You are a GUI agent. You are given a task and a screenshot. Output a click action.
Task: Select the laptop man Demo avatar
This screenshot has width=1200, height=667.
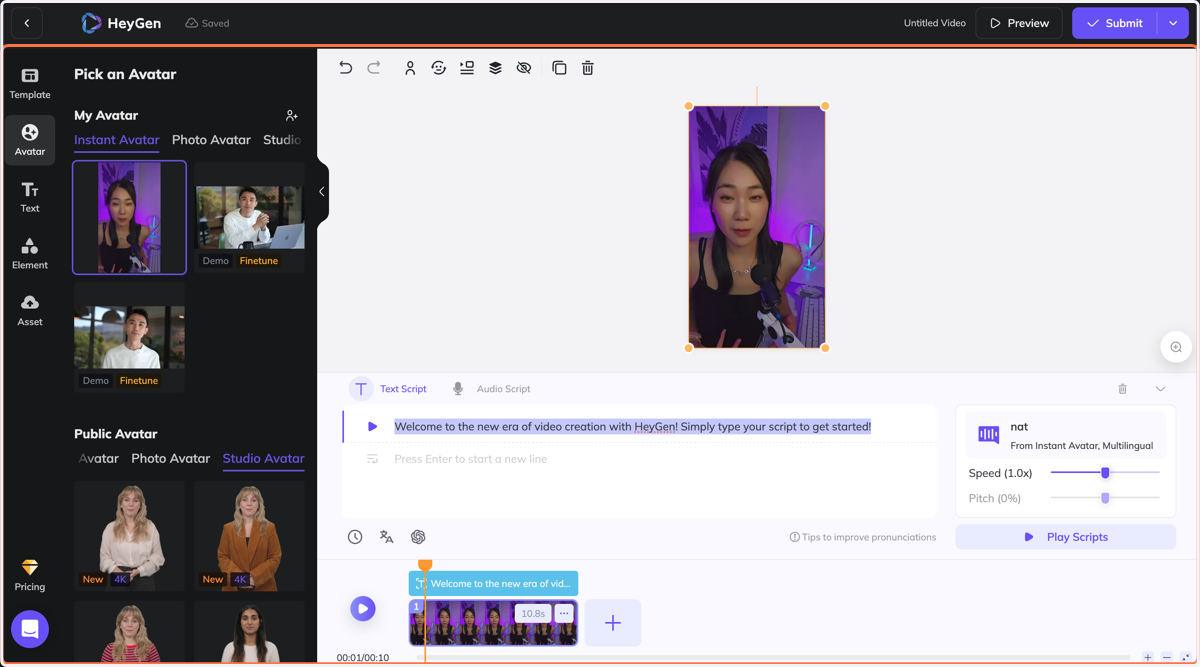(250, 217)
